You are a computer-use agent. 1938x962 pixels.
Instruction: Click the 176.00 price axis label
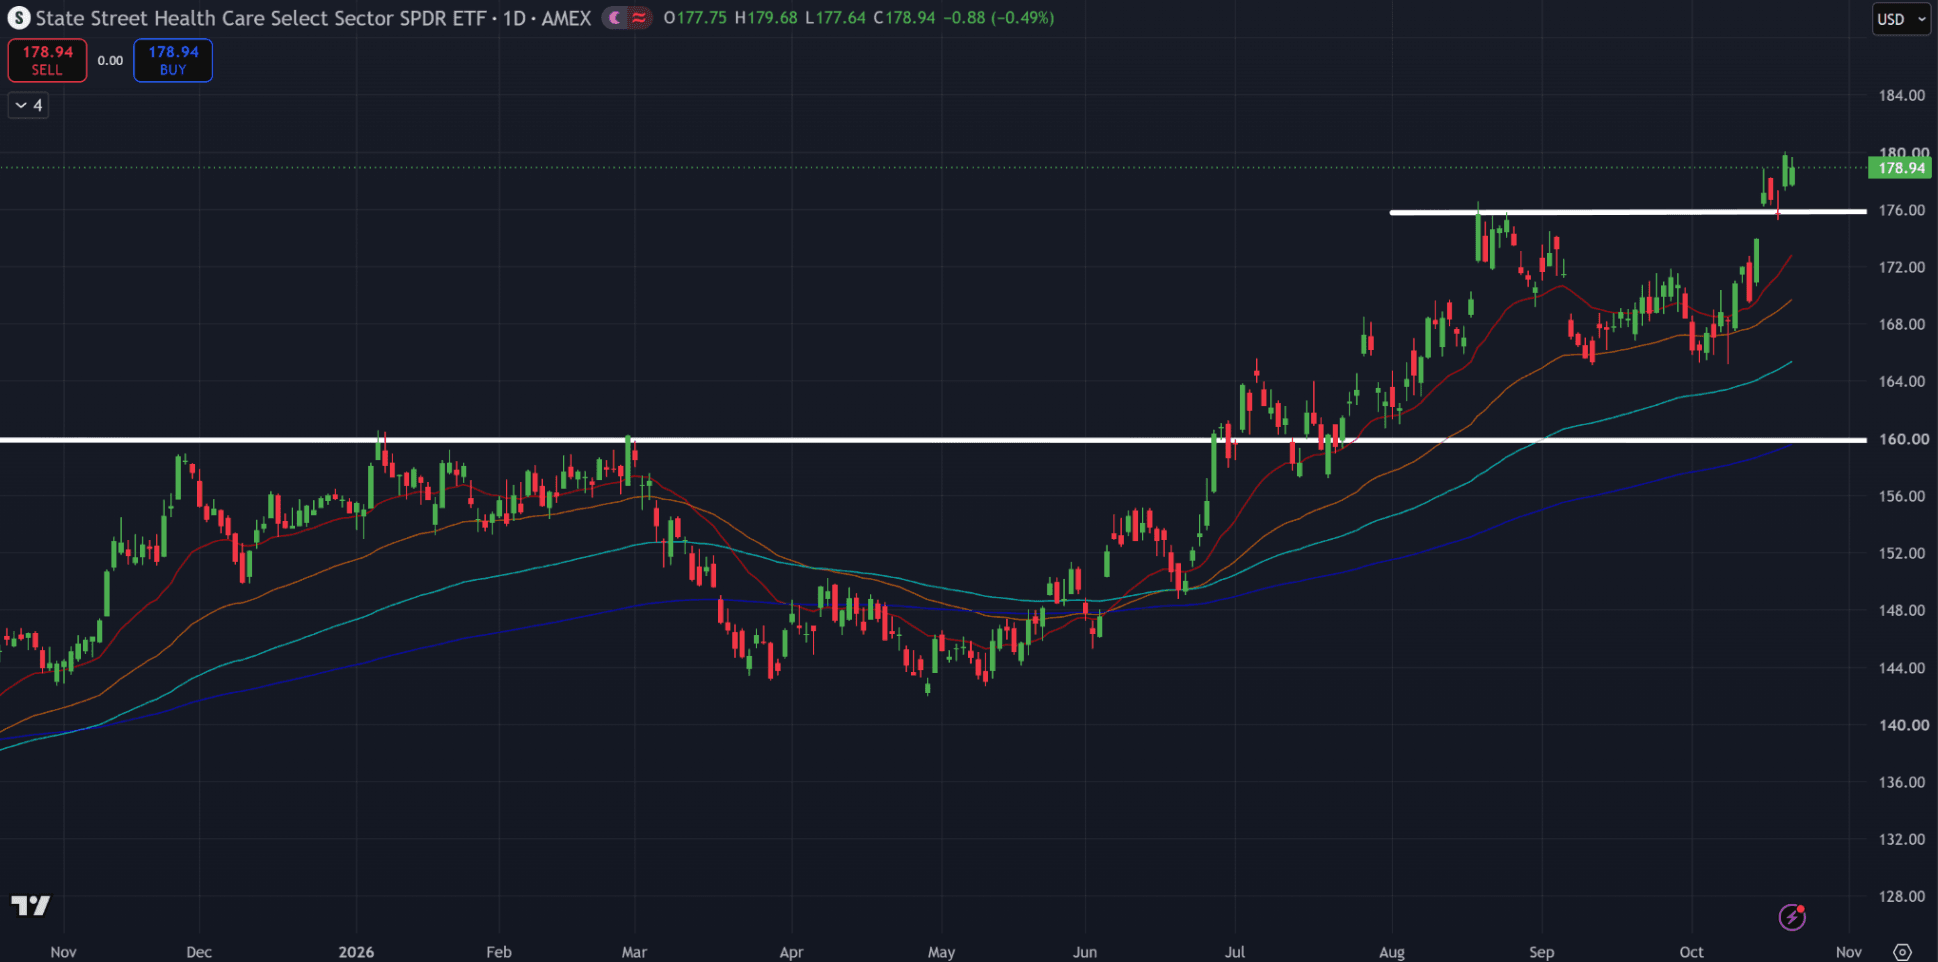[x=1901, y=210]
